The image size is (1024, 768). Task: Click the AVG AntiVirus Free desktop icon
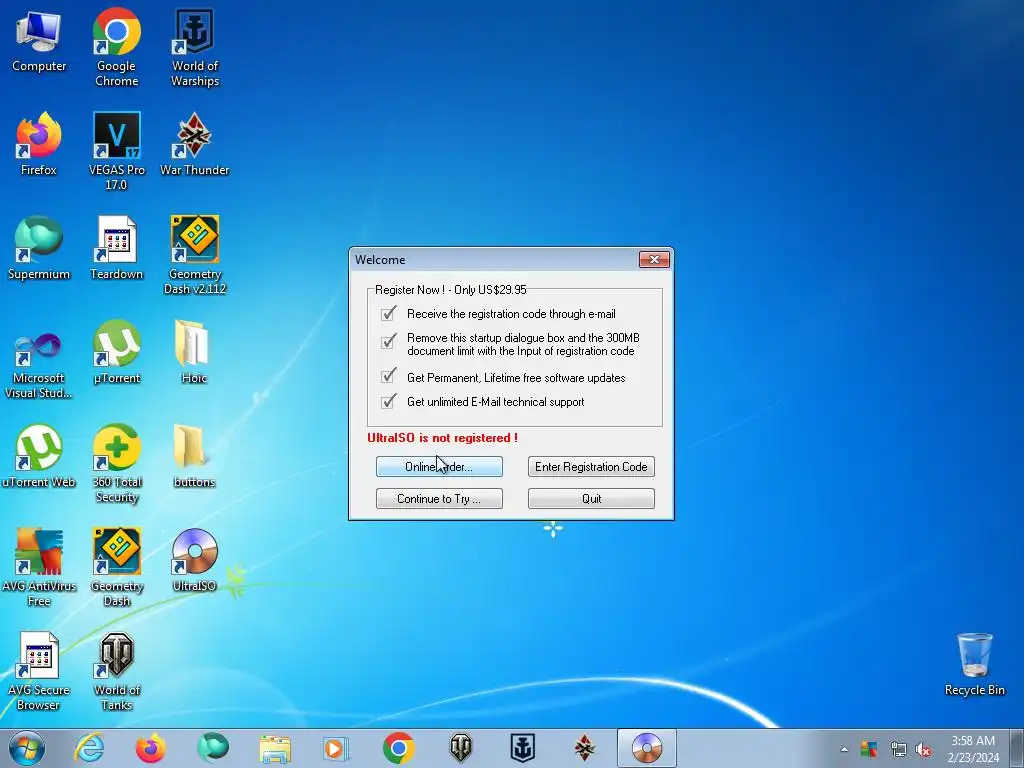click(x=39, y=568)
